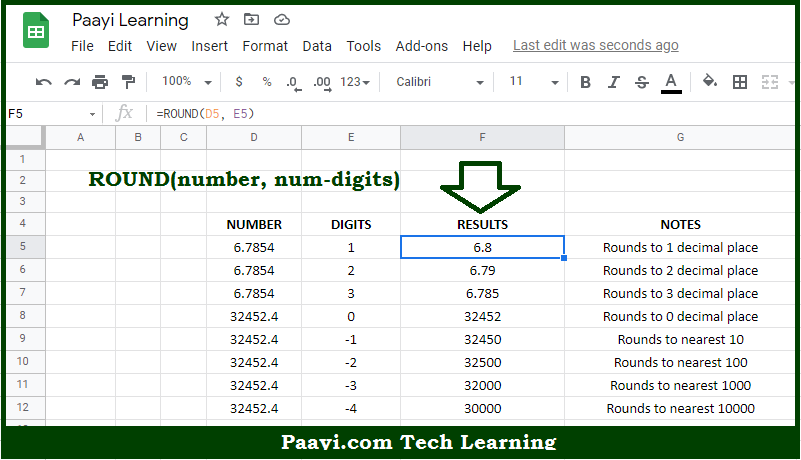Select the result cell 6.785
Image resolution: width=801 pixels, height=460 pixels.
coord(482,293)
